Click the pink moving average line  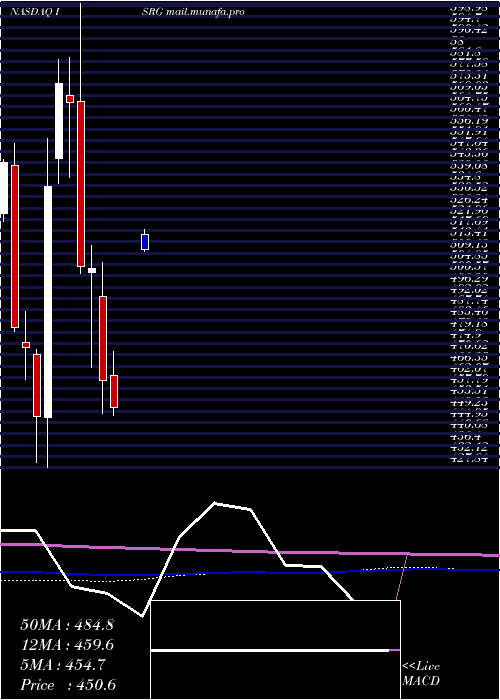(x=250, y=550)
